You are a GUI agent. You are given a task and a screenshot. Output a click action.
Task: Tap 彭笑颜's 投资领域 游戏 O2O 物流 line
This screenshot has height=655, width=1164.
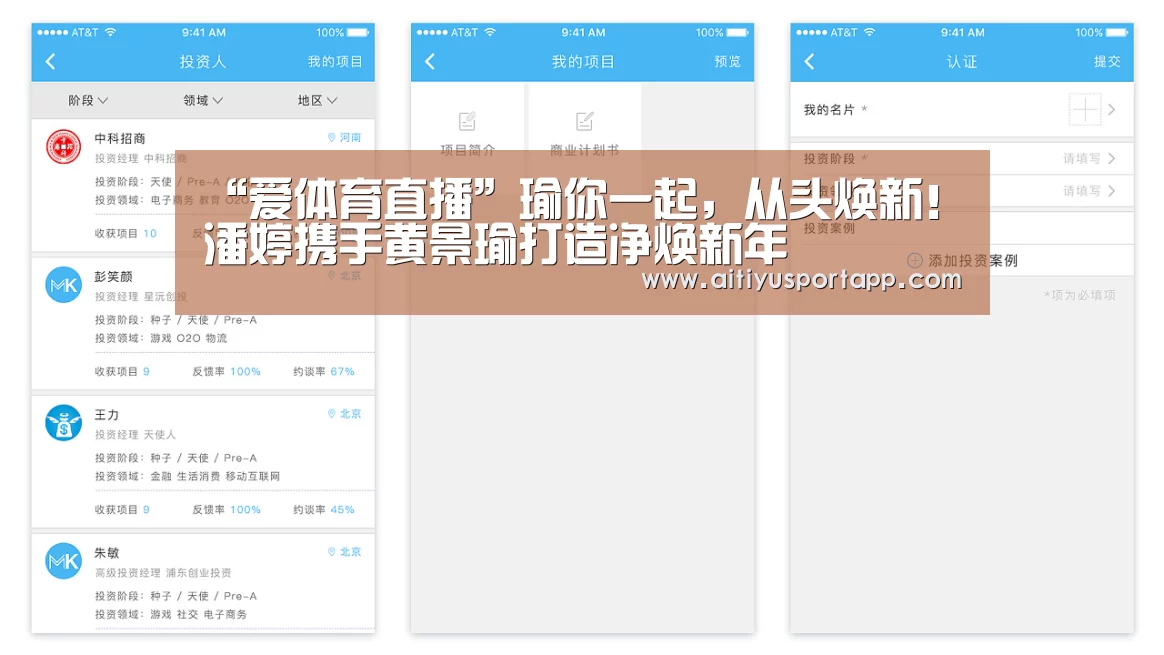pos(161,339)
